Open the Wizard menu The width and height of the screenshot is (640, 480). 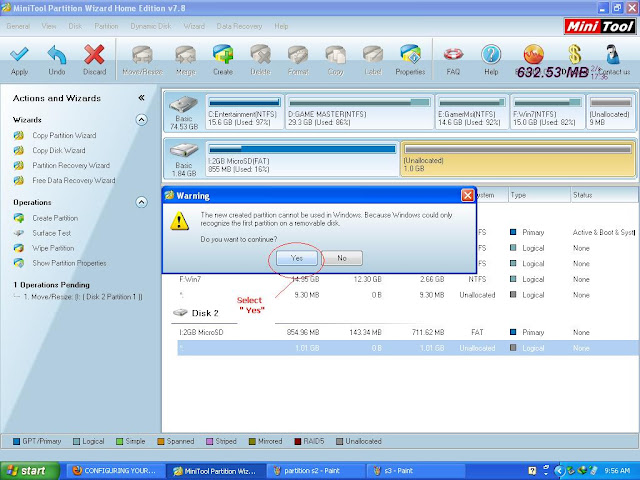194,26
